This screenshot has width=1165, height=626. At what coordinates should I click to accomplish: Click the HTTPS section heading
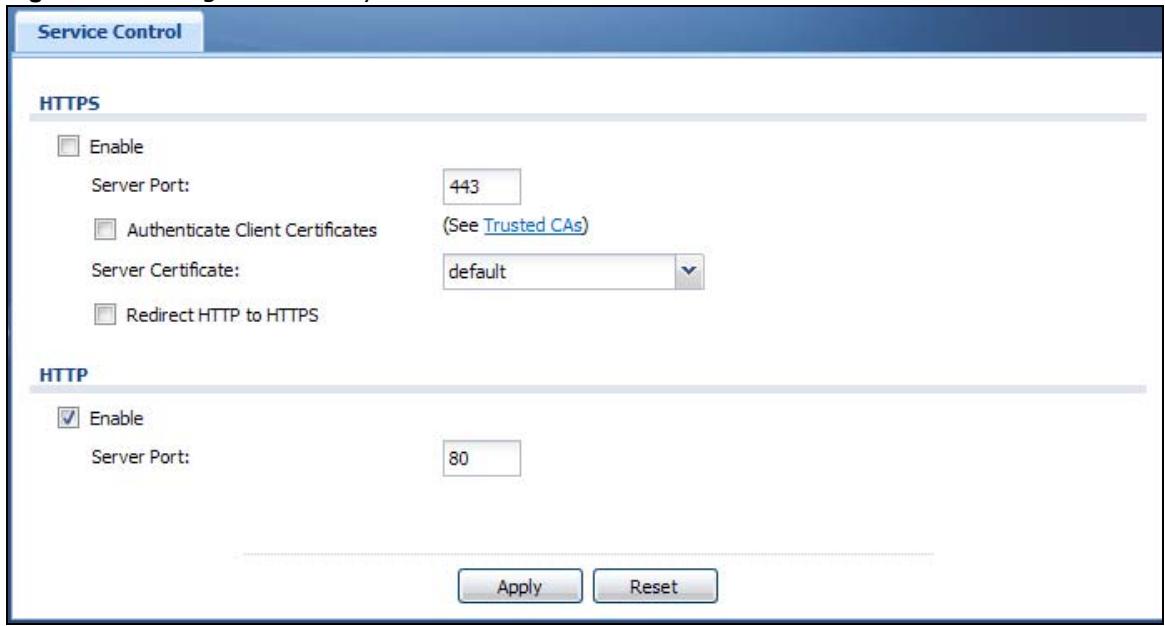coord(69,103)
